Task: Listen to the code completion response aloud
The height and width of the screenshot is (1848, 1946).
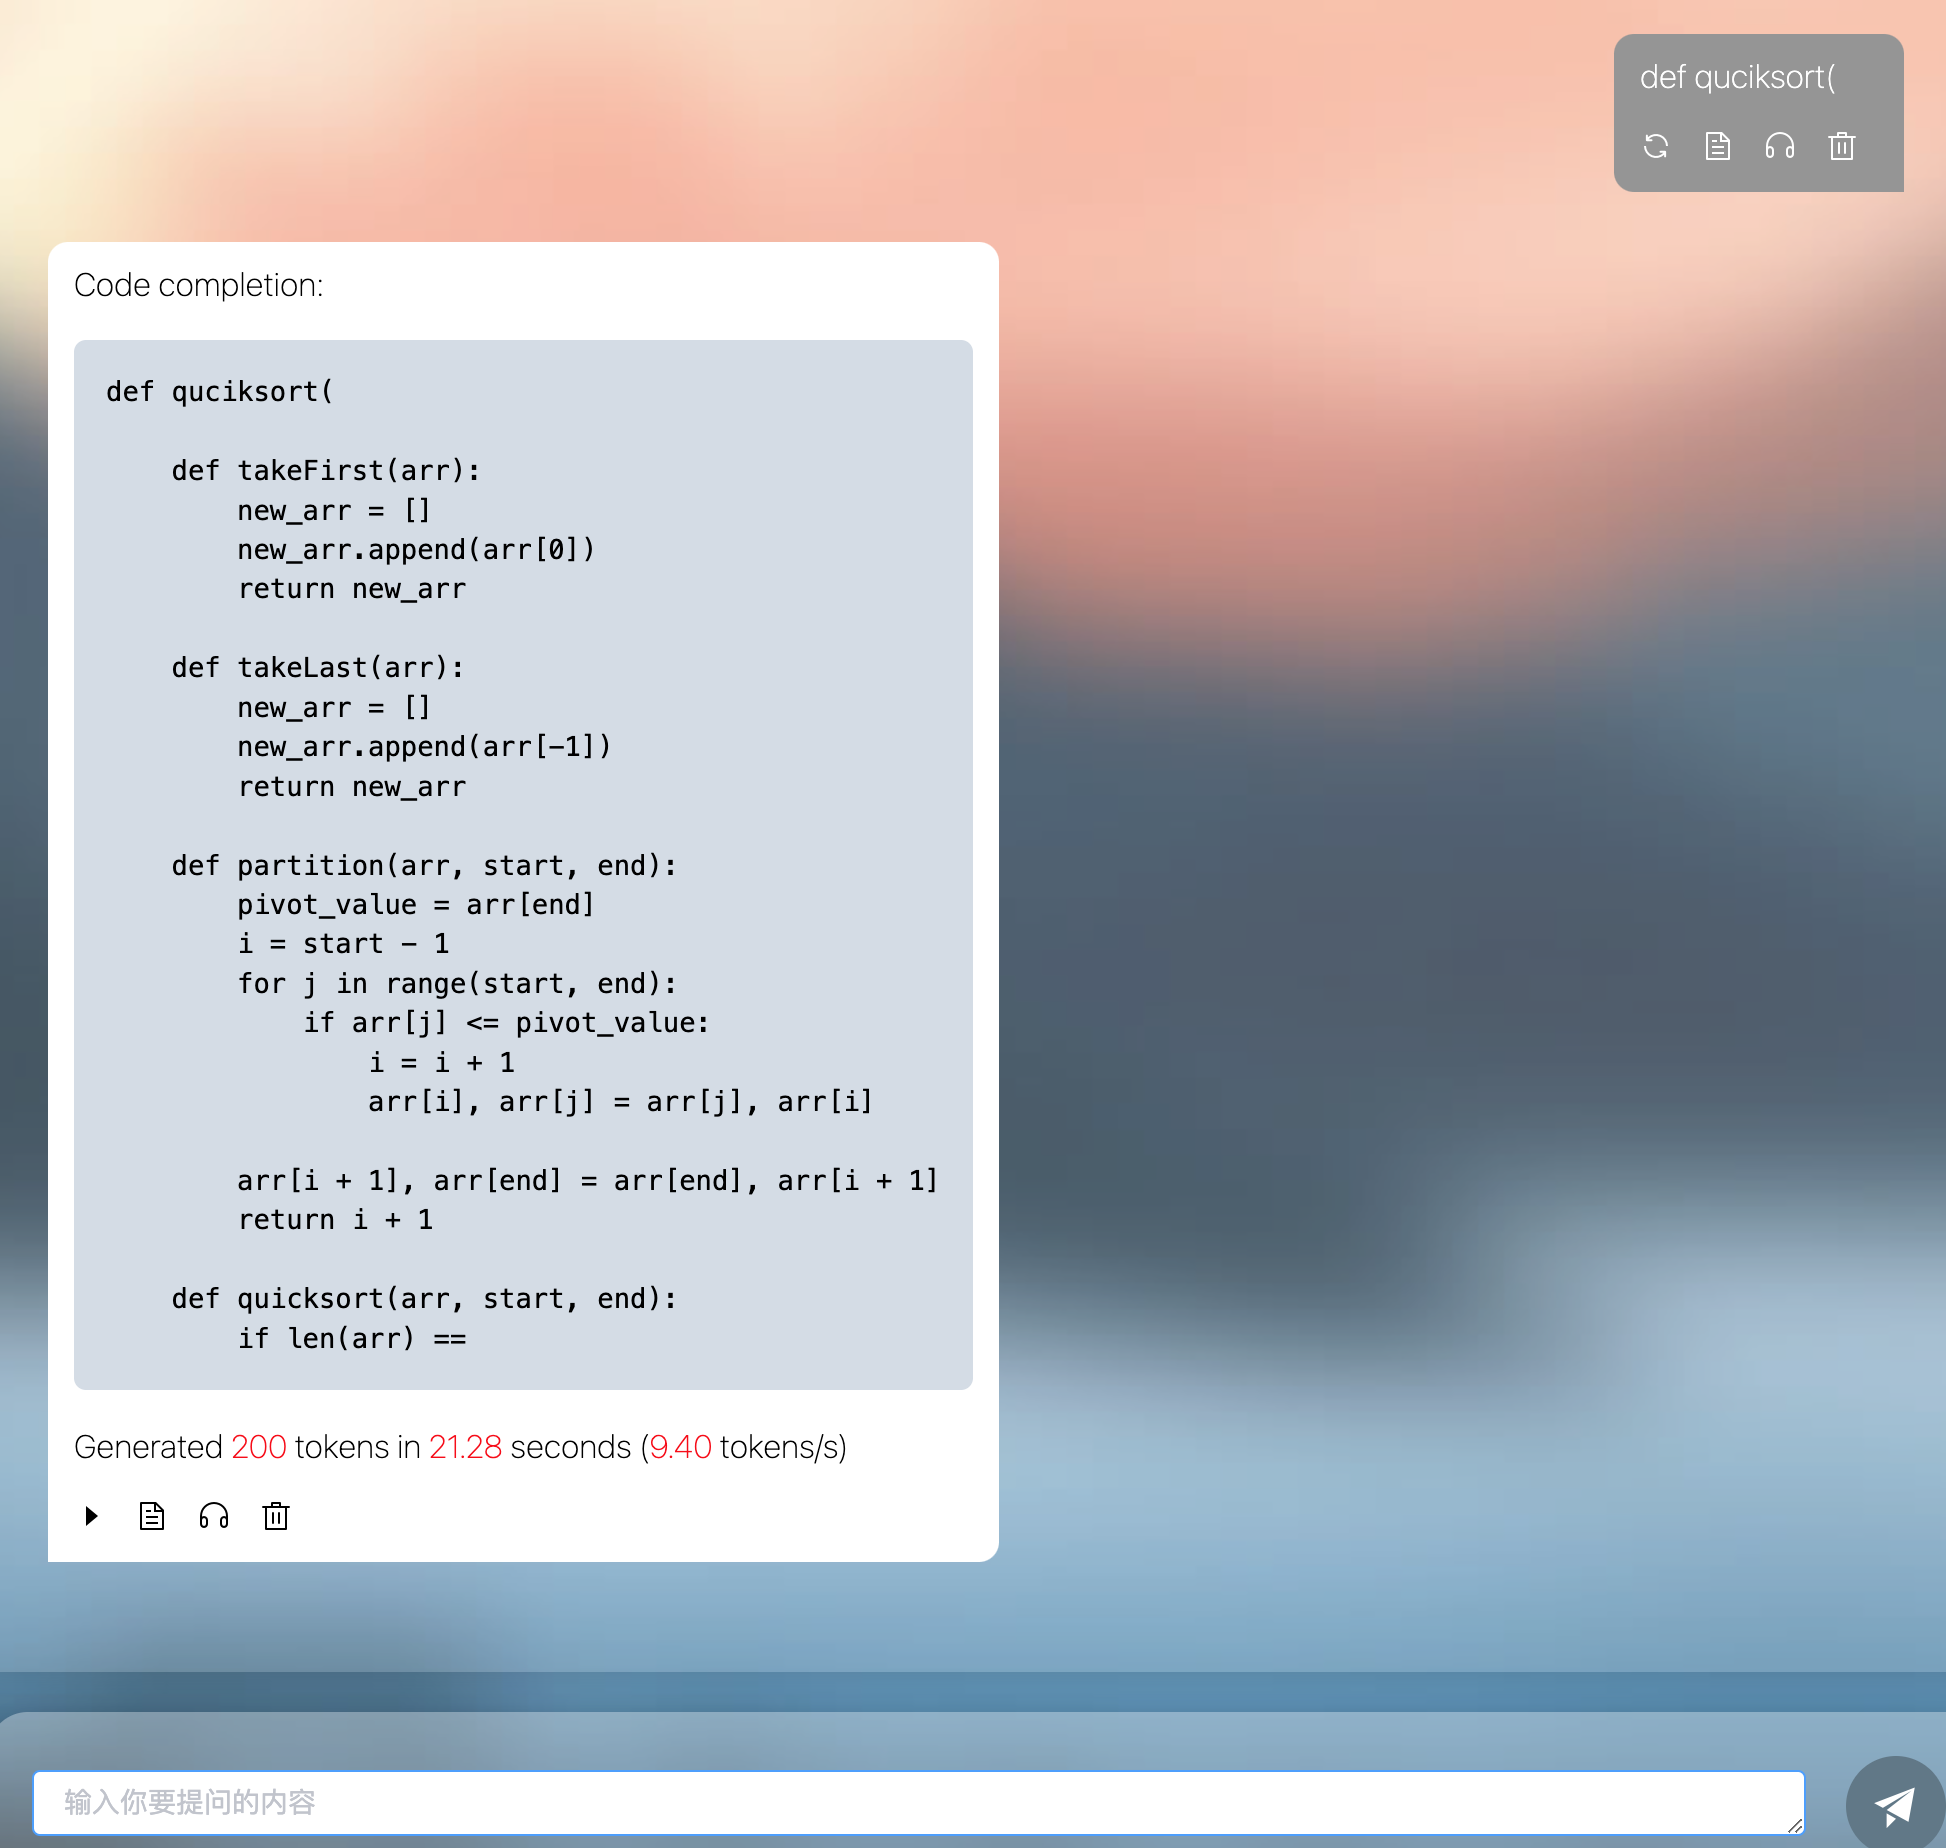Action: pyautogui.click(x=214, y=1516)
